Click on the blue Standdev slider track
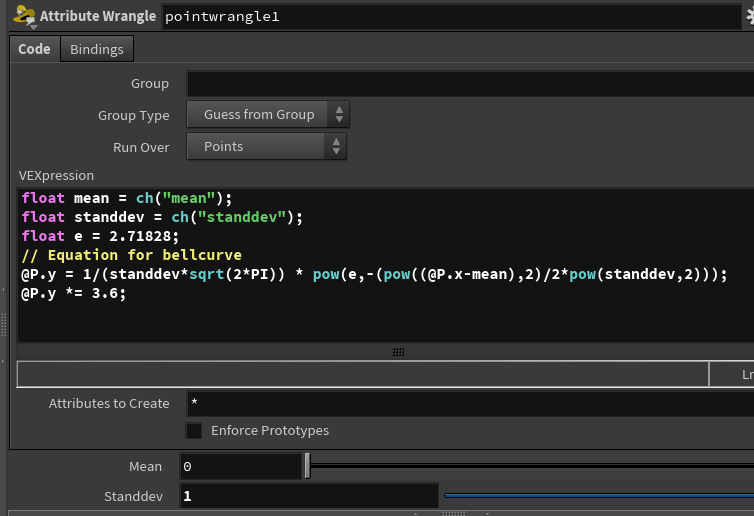Screen dimensions: 754x516 pyautogui.click(x=598, y=495)
